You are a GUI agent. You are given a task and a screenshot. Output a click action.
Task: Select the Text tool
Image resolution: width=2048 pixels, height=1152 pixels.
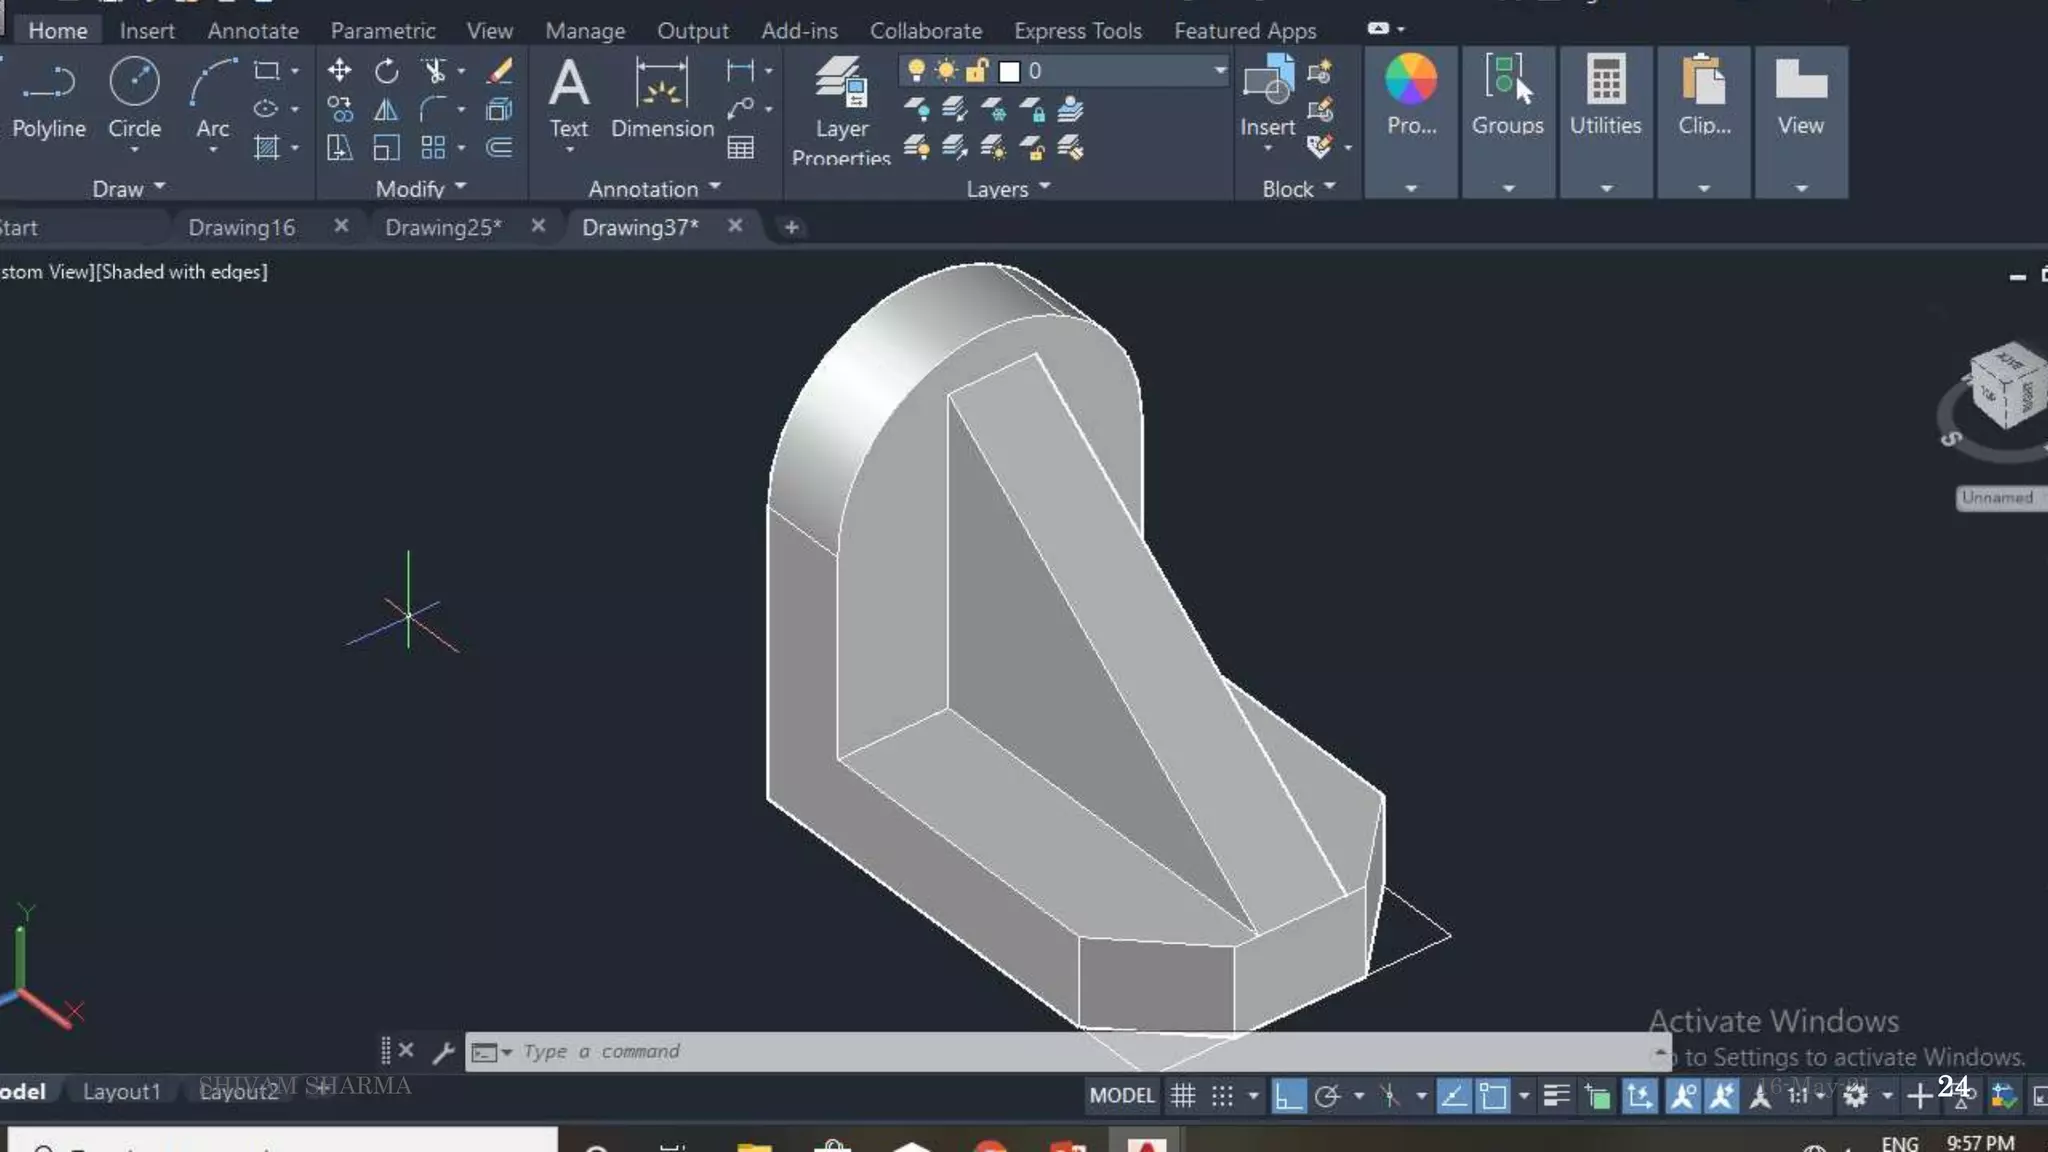[x=569, y=98]
